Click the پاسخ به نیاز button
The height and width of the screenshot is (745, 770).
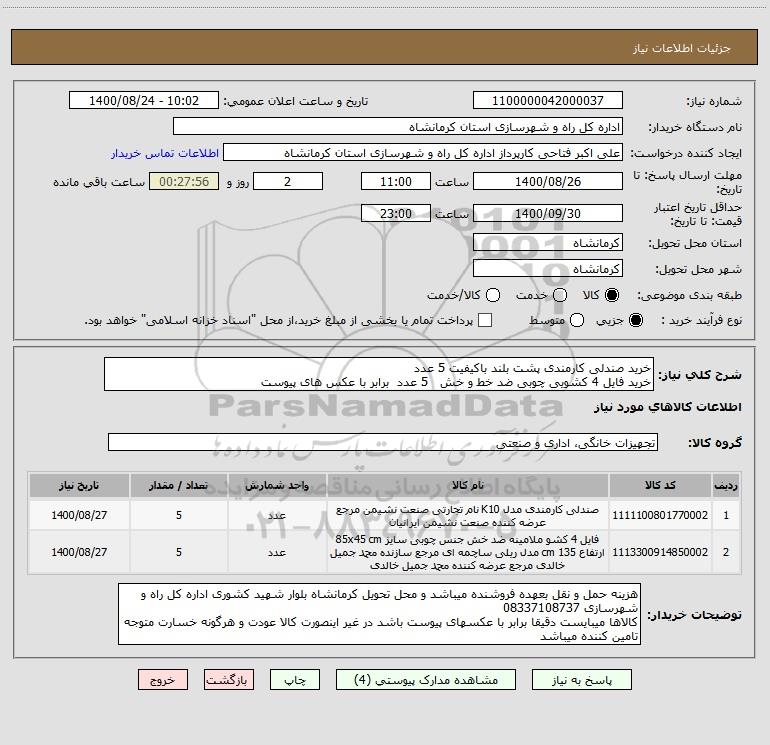[x=581, y=680]
